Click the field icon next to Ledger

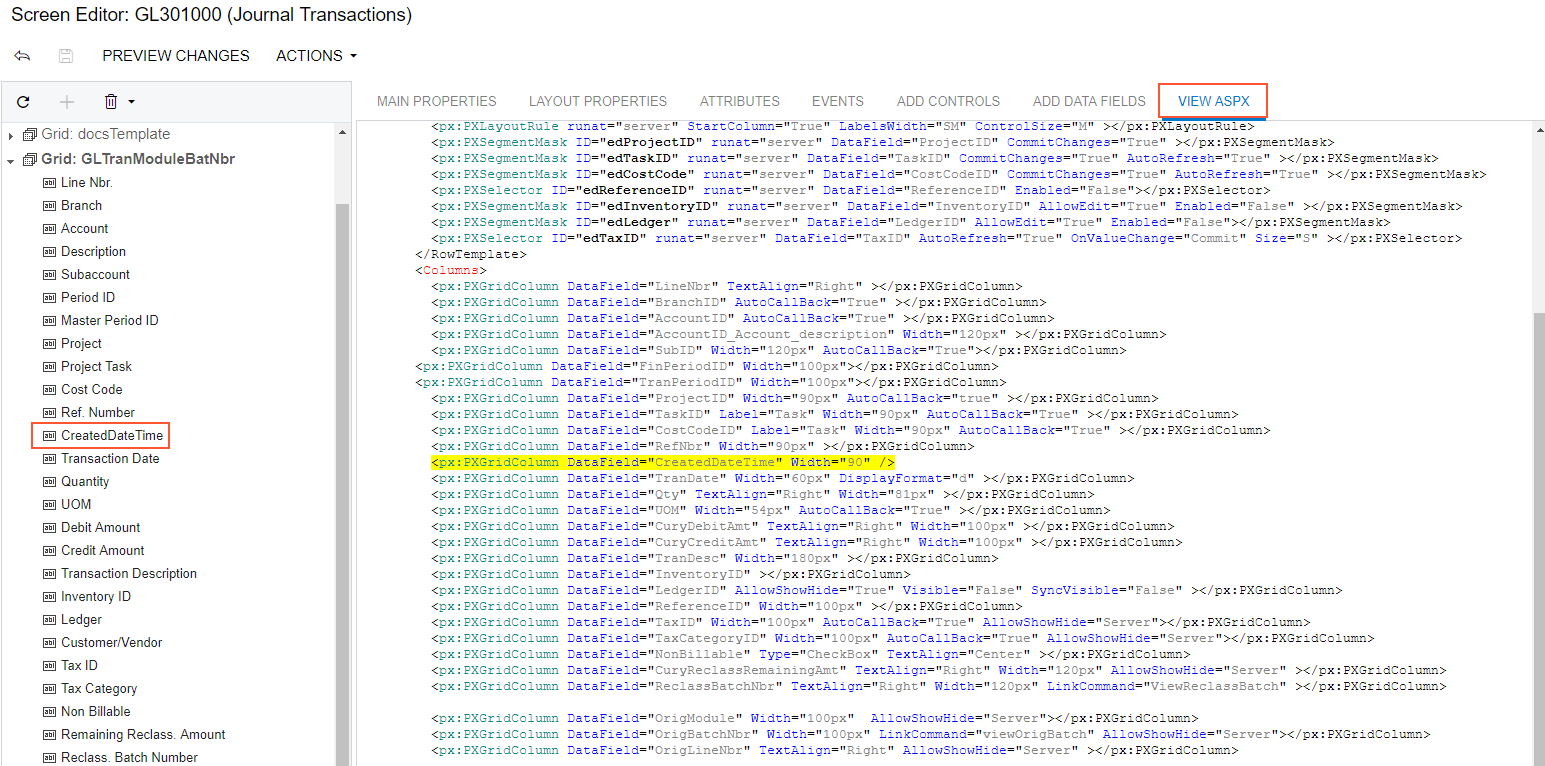(x=49, y=620)
